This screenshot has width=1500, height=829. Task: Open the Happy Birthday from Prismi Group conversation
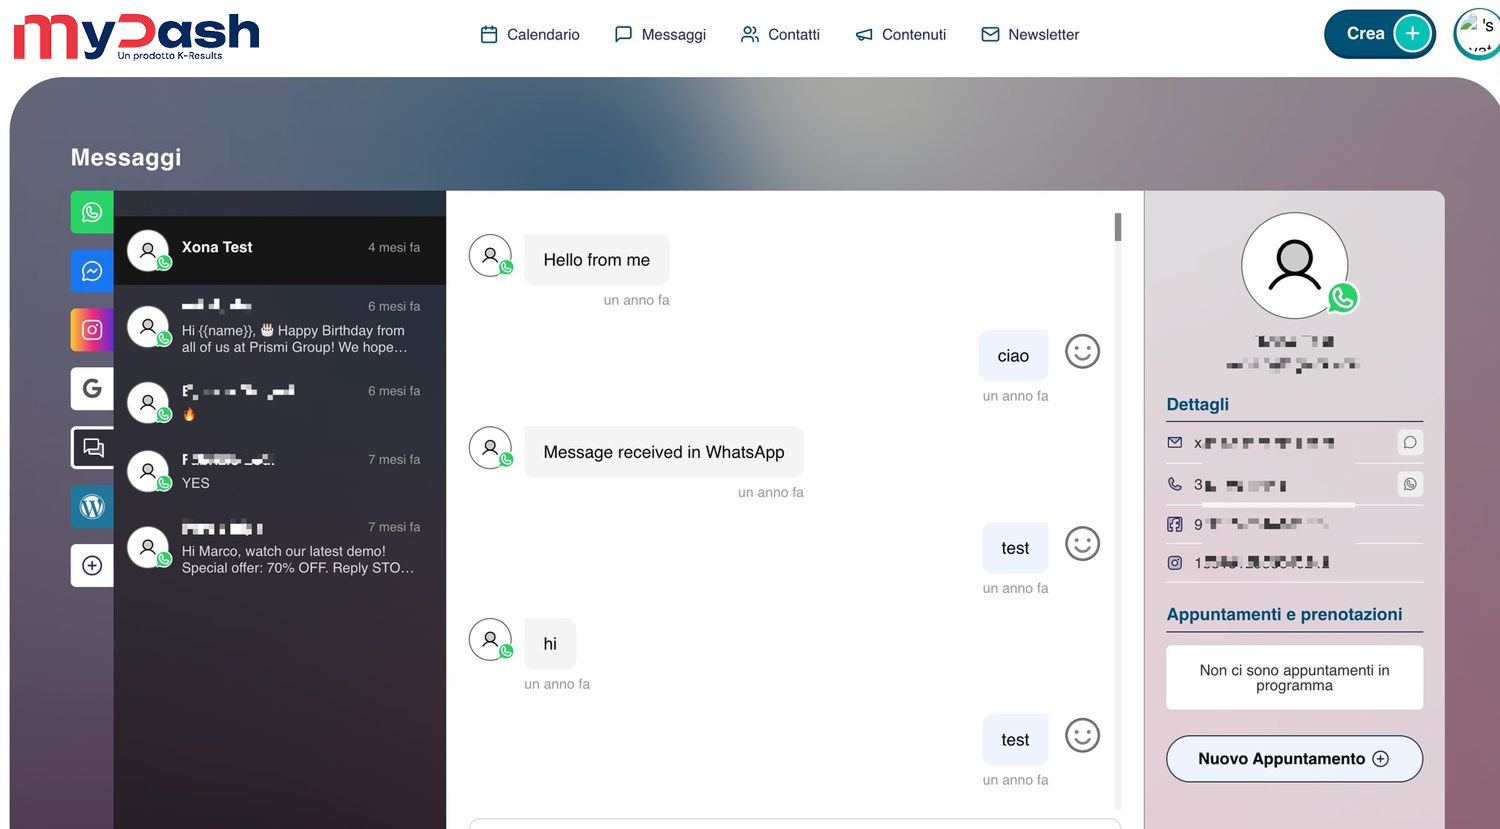[280, 326]
